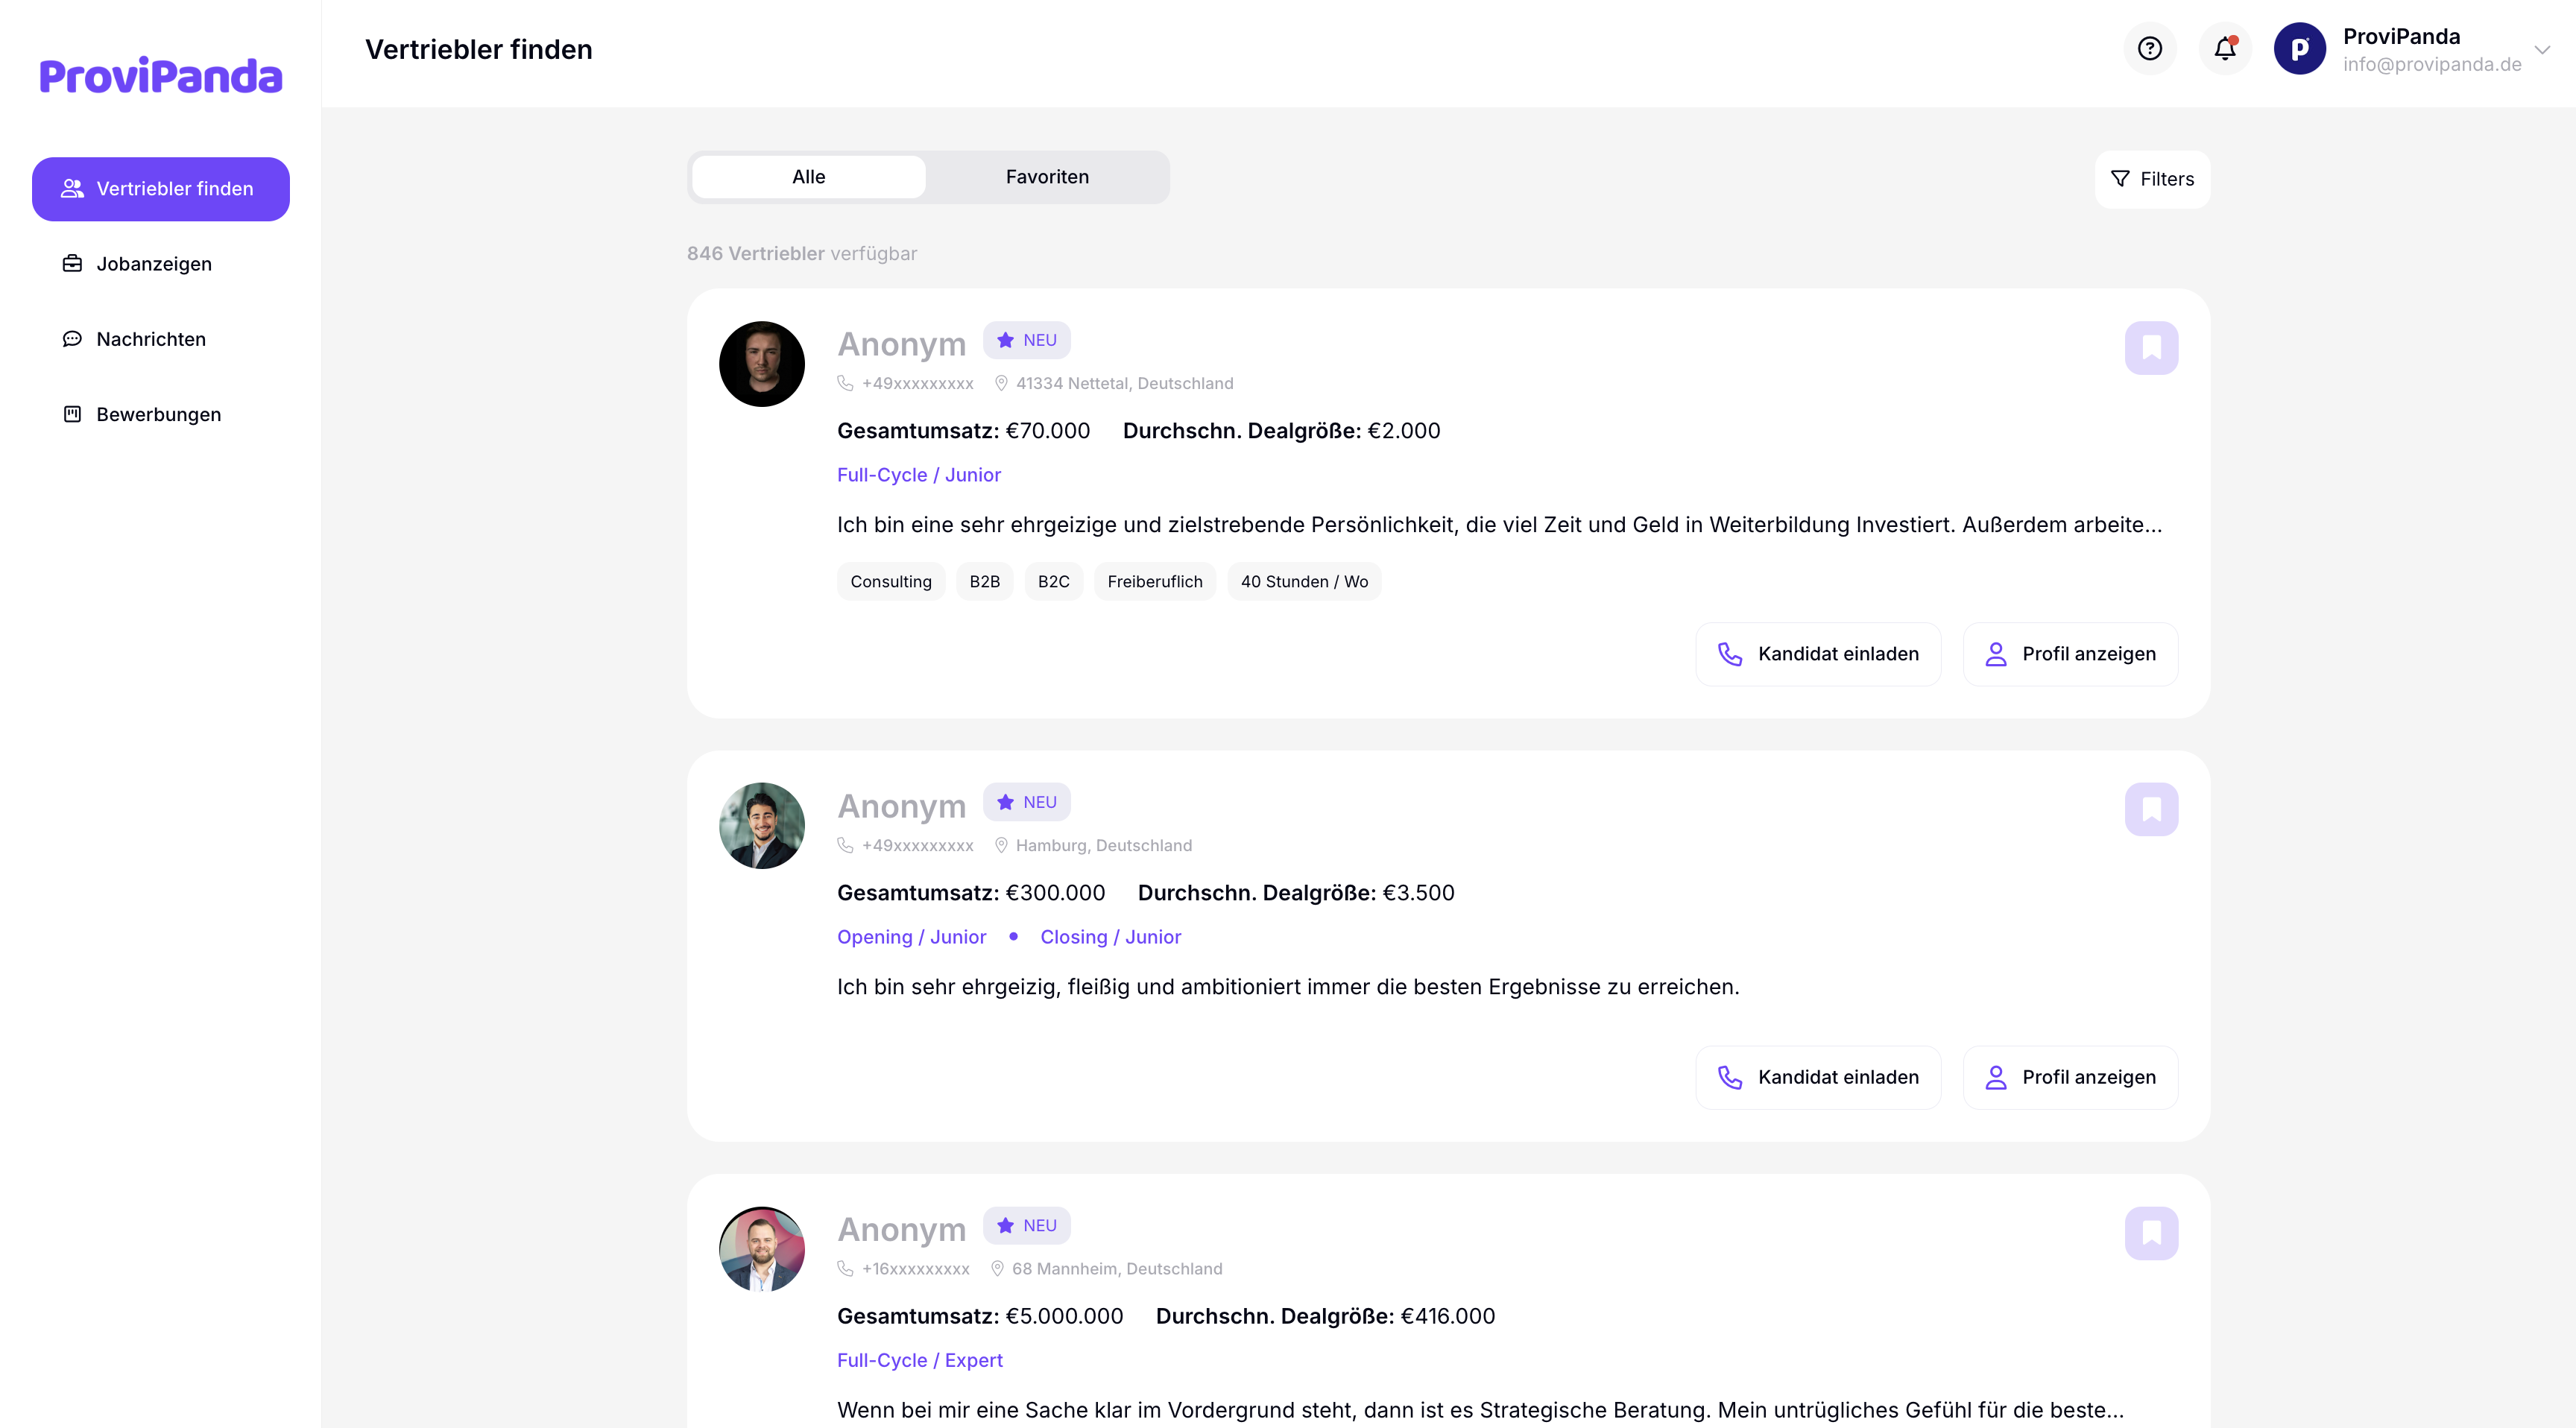Screen dimensions: 2576x1428
Task: Click the round ProviPanda account avatar
Action: (x=2299, y=49)
